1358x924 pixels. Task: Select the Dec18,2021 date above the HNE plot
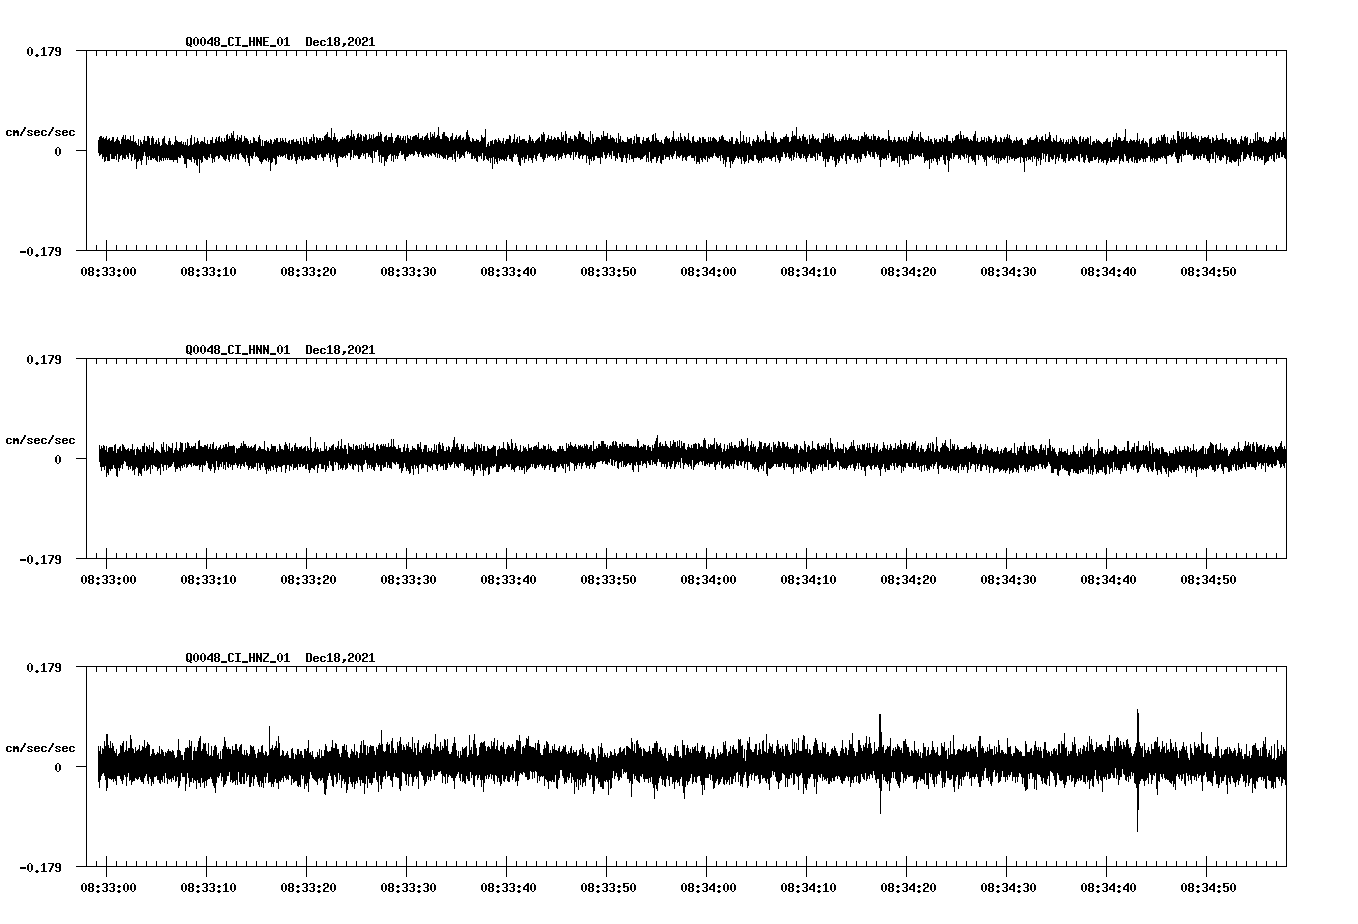coord(340,42)
